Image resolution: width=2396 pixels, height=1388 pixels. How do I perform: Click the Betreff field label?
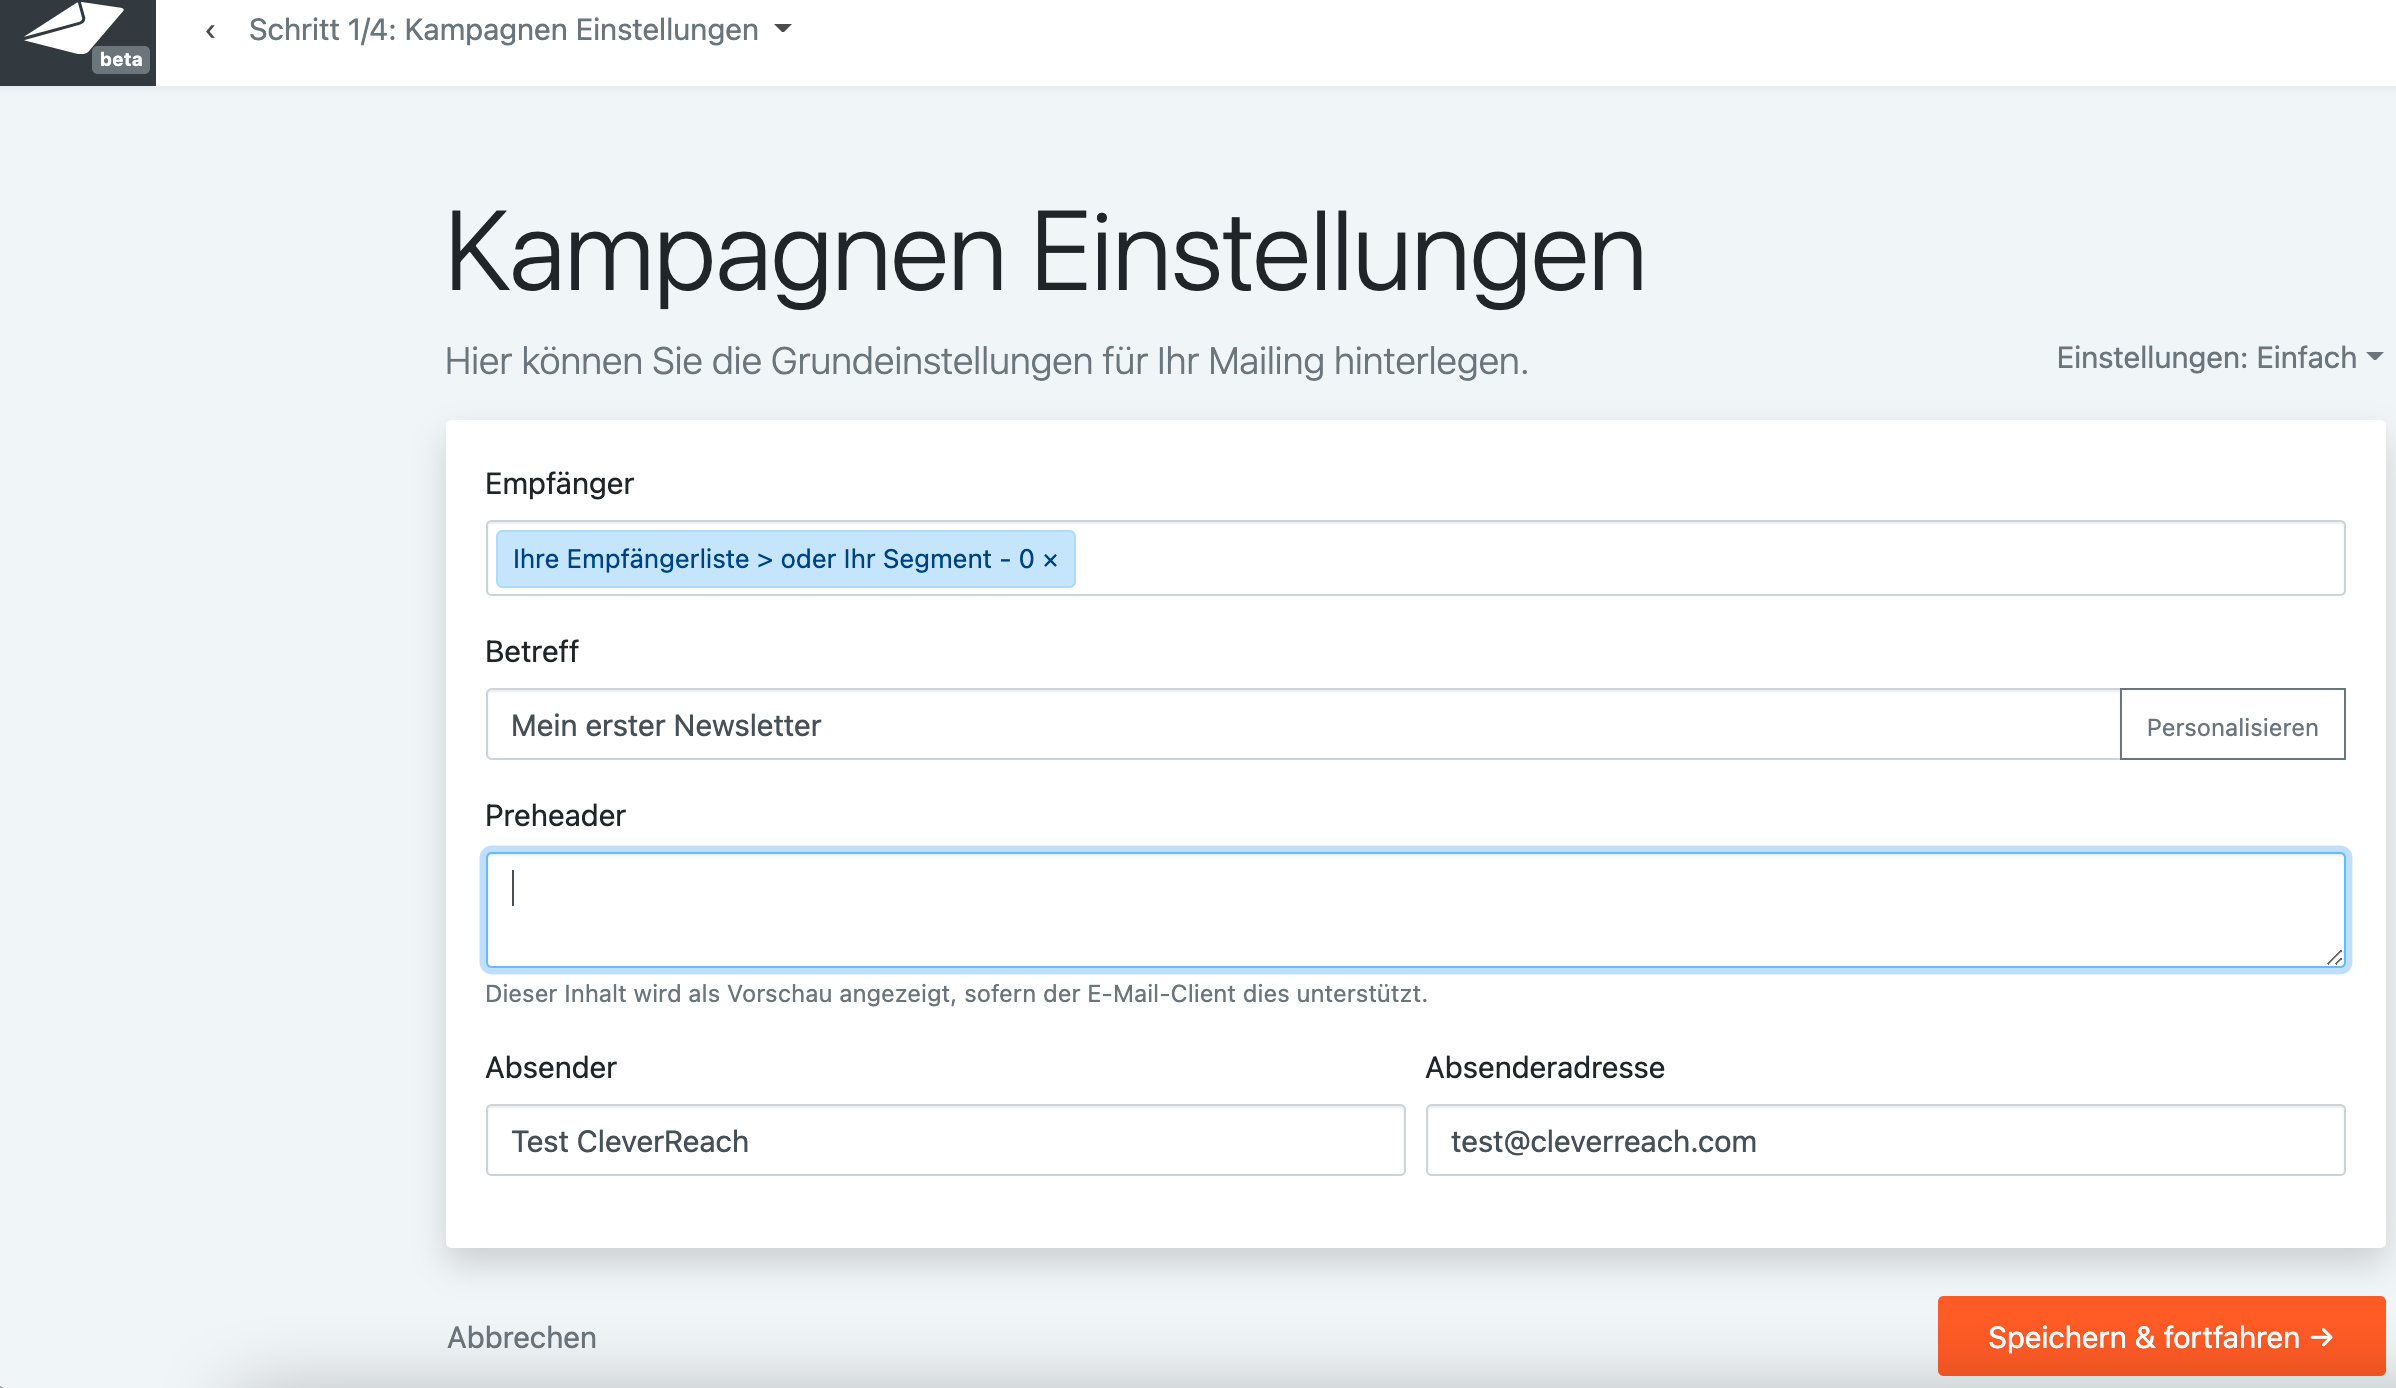[x=531, y=652]
